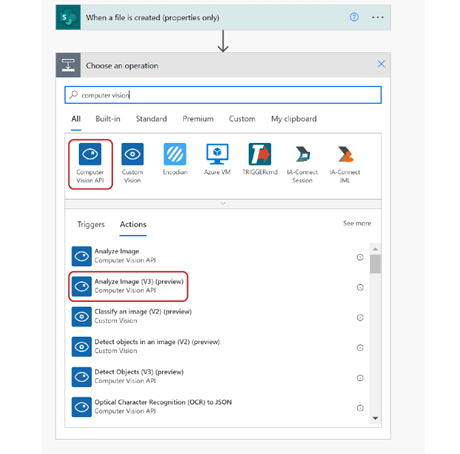The image size is (460, 454).
Task: Switch to the Premium tab
Action: 198,119
